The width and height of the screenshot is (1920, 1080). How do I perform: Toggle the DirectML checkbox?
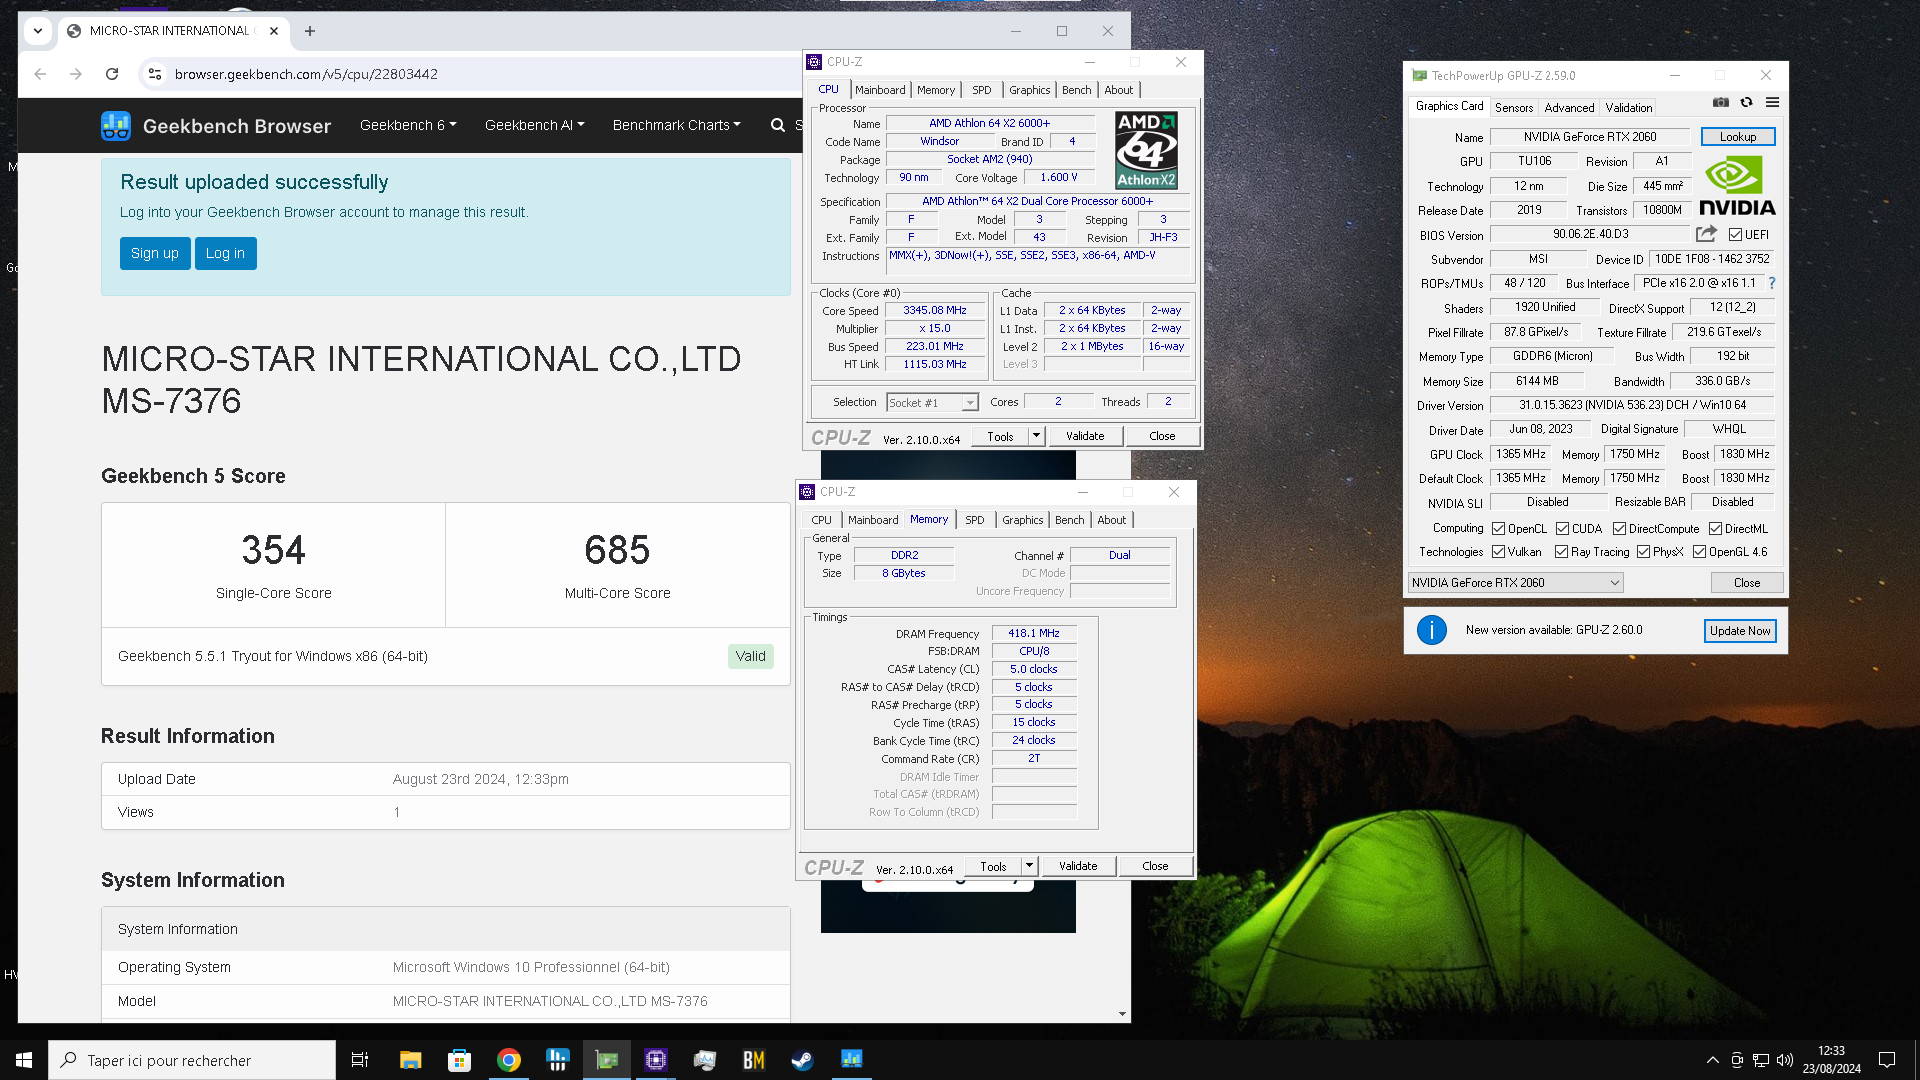[x=1715, y=528]
